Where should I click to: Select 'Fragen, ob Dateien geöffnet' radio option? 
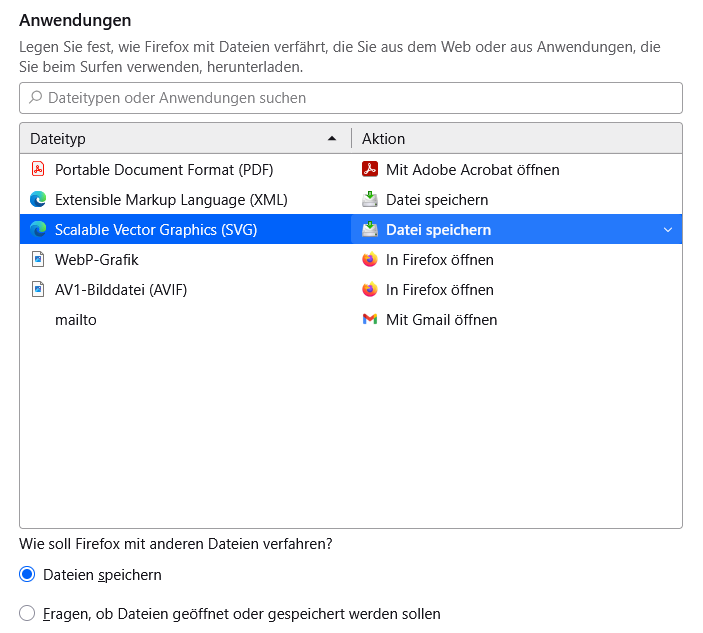[27, 613]
